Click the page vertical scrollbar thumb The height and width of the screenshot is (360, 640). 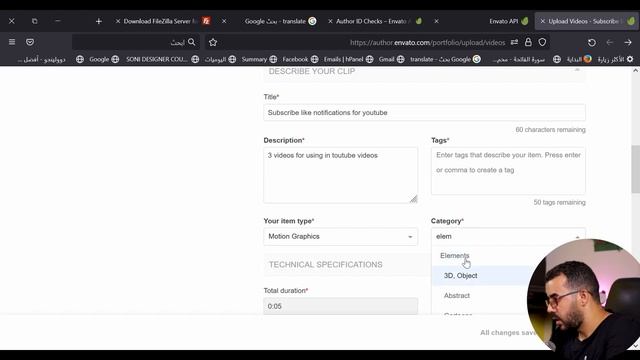[x=636, y=169]
